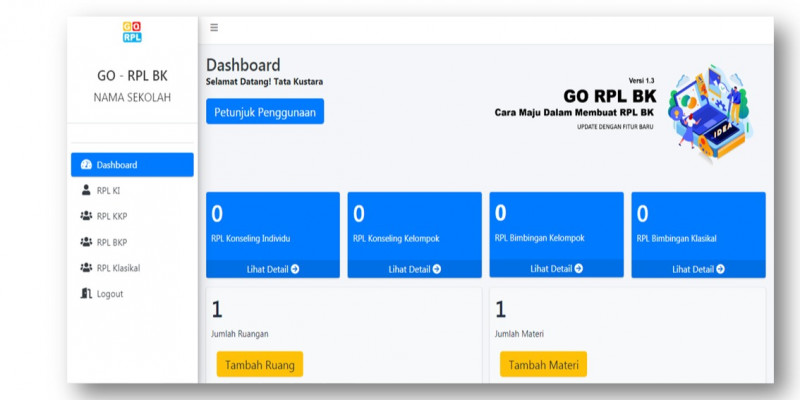The width and height of the screenshot is (800, 400).
Task: Open the RPL Klasikal menu item
Action: 132,267
